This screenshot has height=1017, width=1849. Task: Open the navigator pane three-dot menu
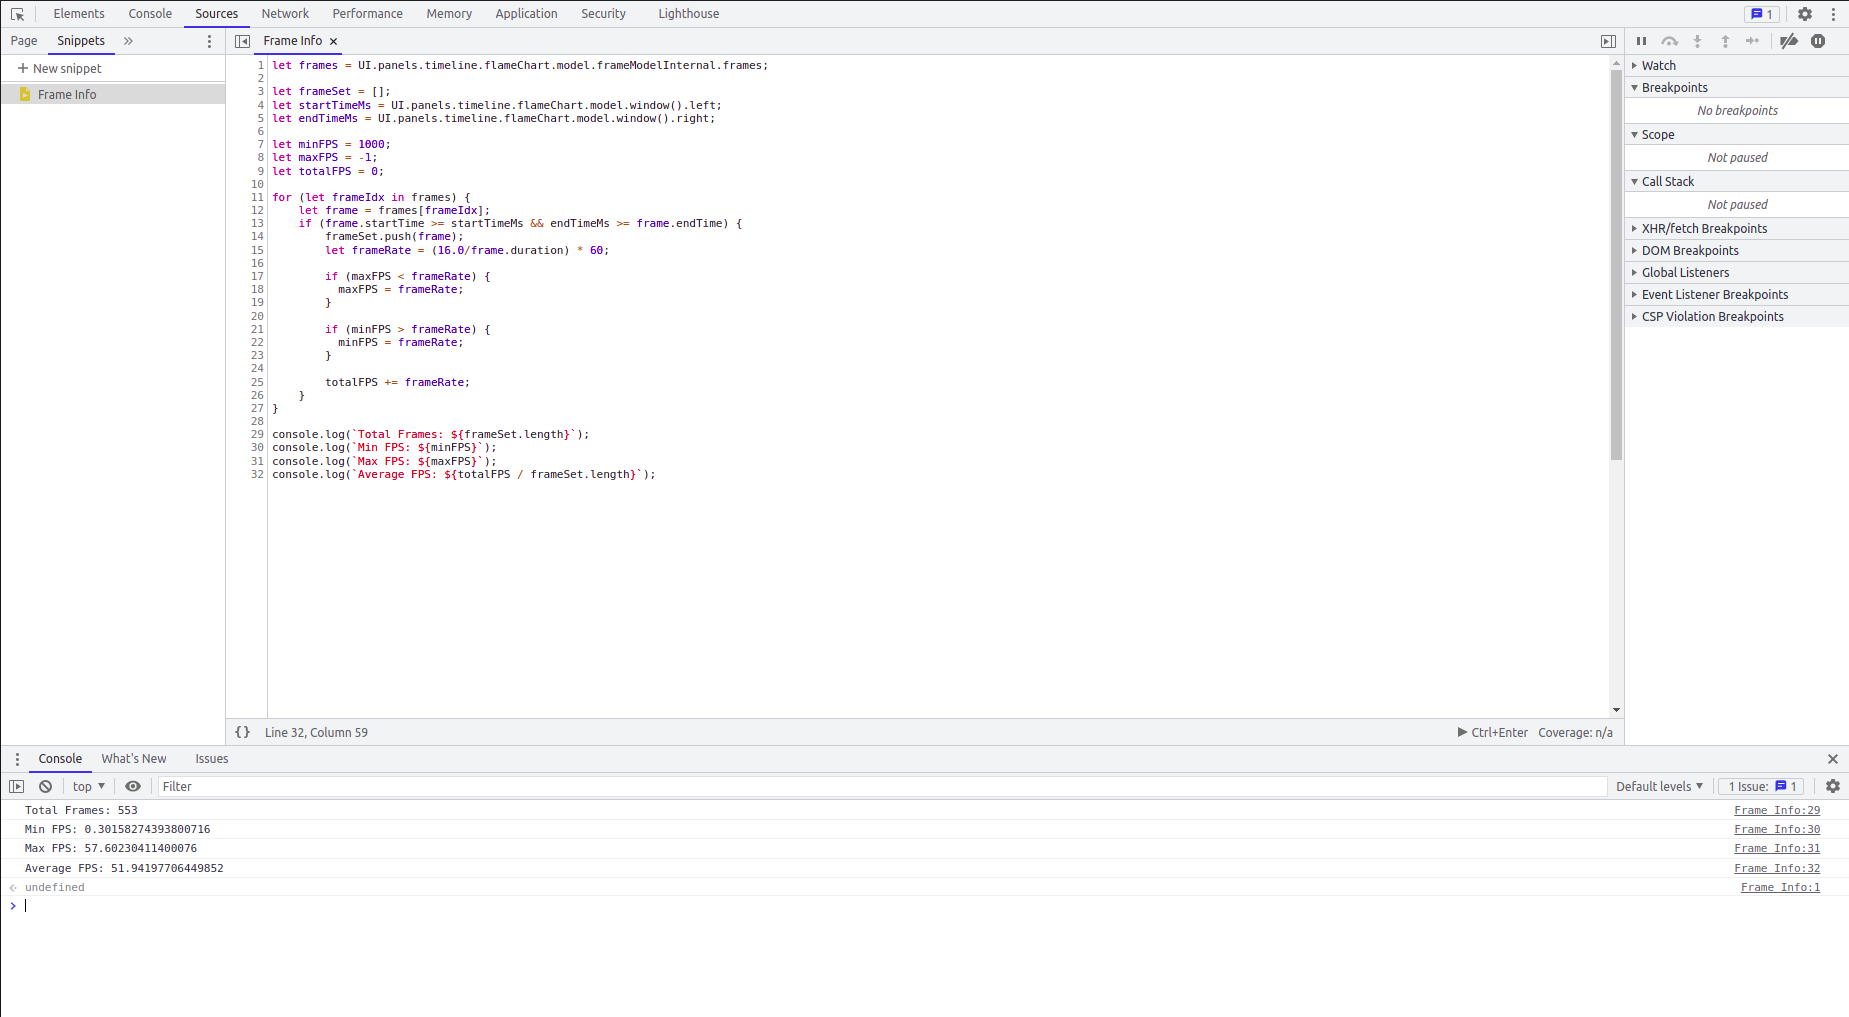click(x=209, y=41)
